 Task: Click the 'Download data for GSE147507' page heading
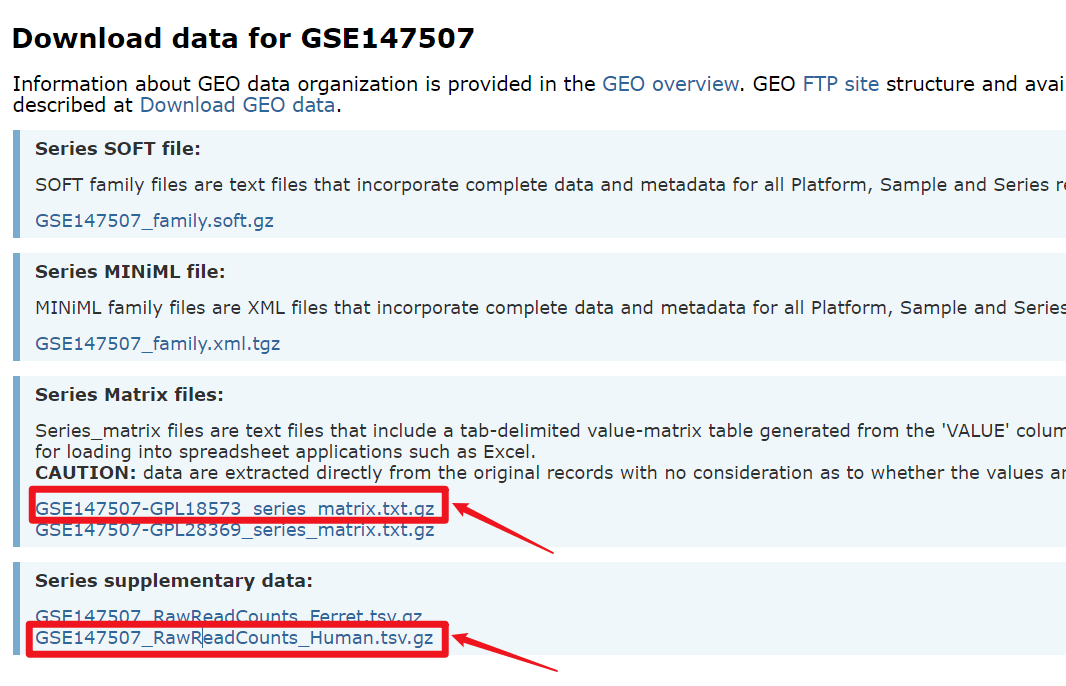coord(243,39)
